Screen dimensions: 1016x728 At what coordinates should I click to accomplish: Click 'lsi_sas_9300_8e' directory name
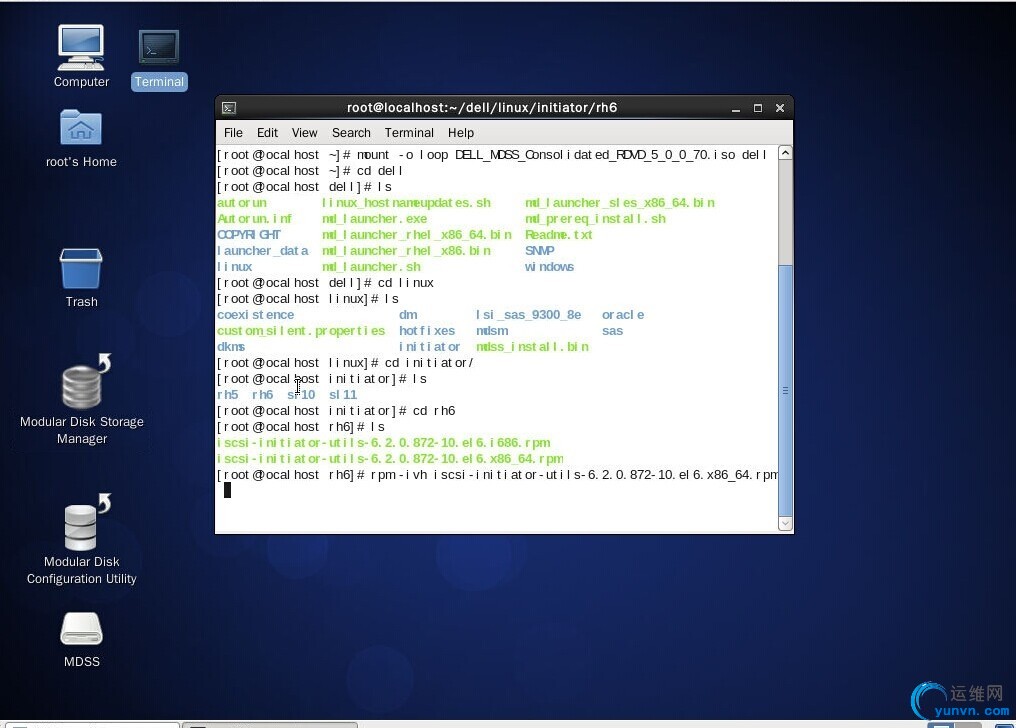tap(529, 315)
